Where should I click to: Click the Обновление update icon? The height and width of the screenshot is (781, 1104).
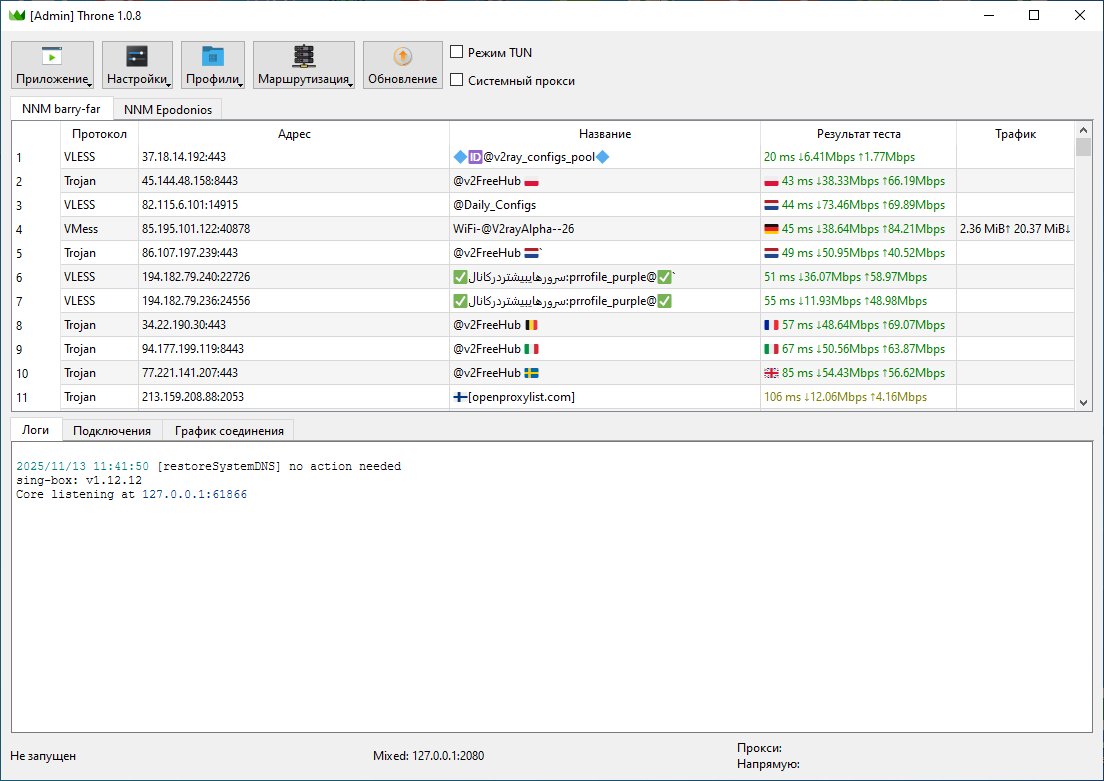pyautogui.click(x=402, y=57)
